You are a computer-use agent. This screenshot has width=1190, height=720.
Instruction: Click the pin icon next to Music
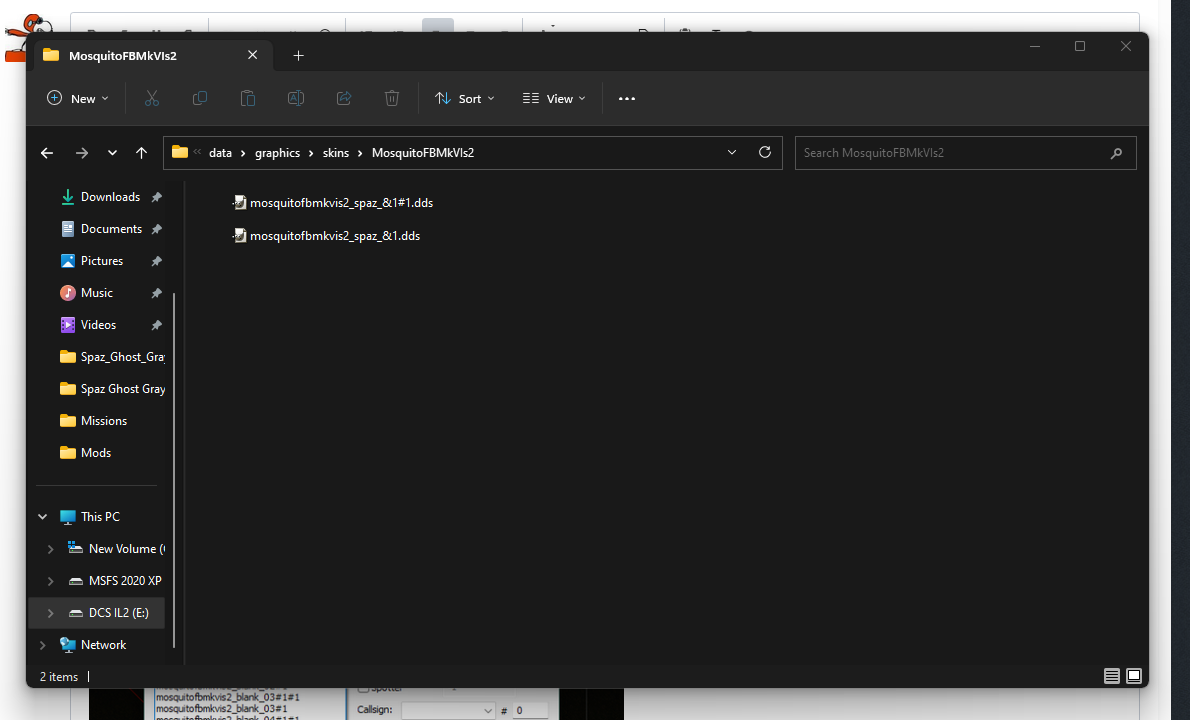tap(156, 293)
